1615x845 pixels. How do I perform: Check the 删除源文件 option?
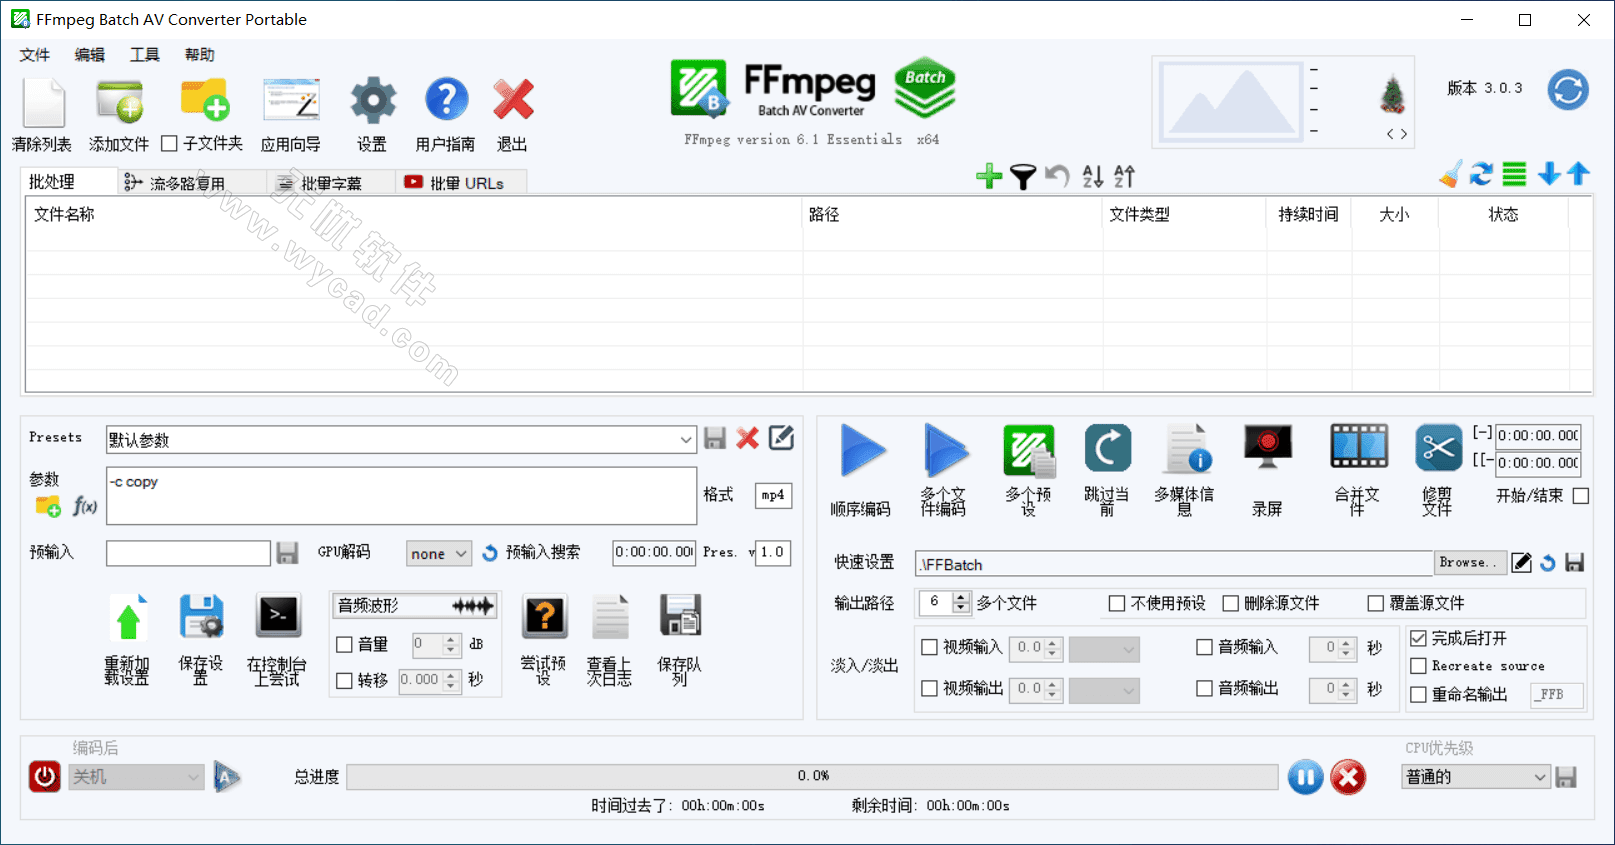1231,603
